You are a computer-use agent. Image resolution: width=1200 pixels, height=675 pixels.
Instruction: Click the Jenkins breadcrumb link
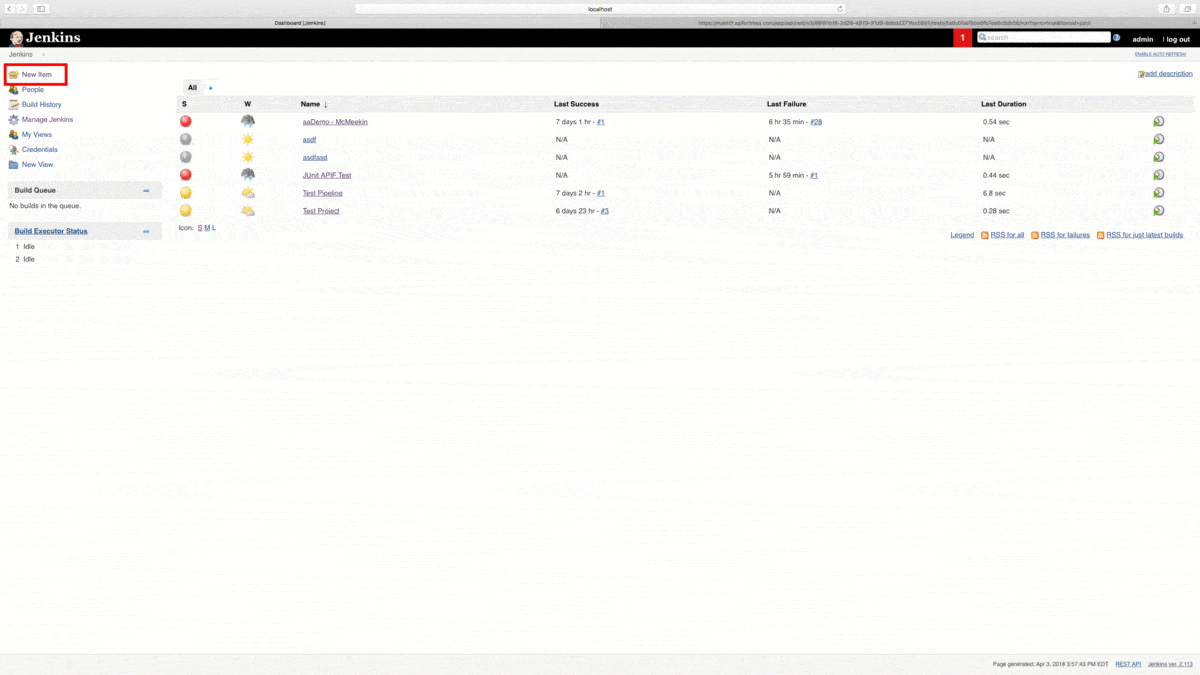click(19, 54)
